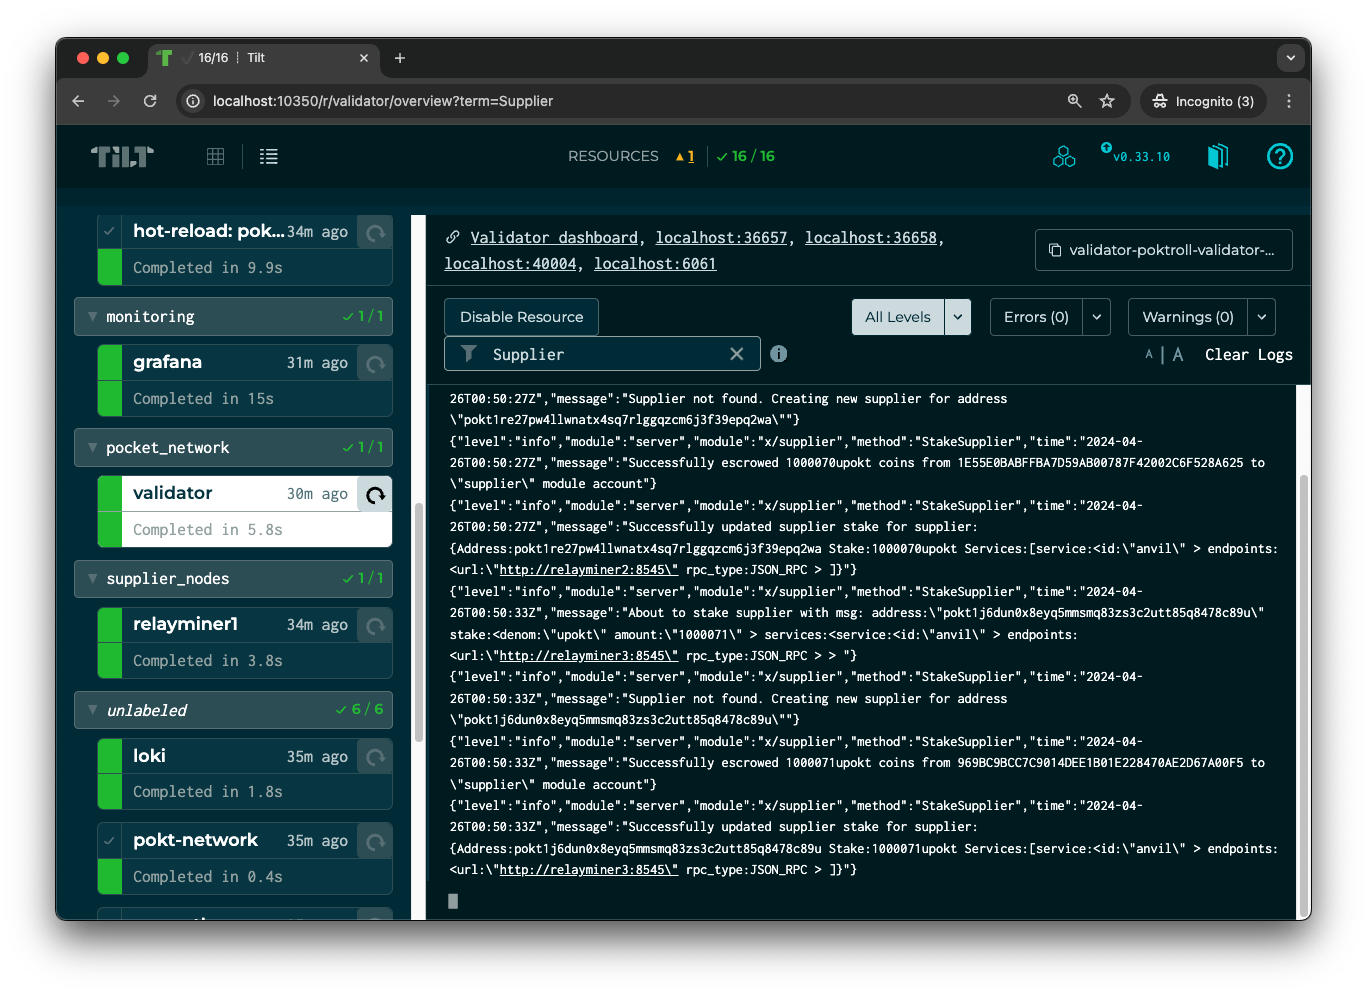The height and width of the screenshot is (994, 1367).
Task: Select All Levels log filter
Action: pos(898,317)
